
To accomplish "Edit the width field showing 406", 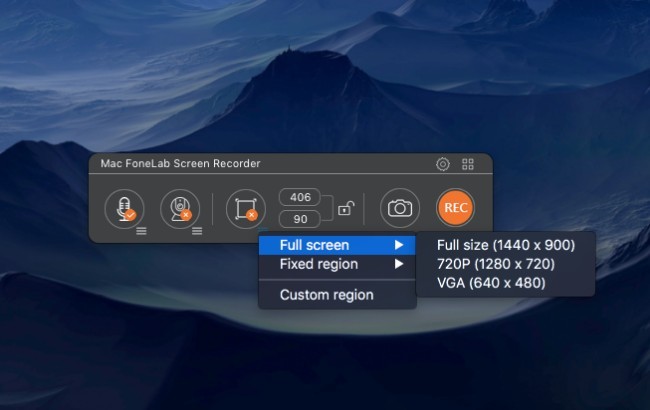I will 300,197.
